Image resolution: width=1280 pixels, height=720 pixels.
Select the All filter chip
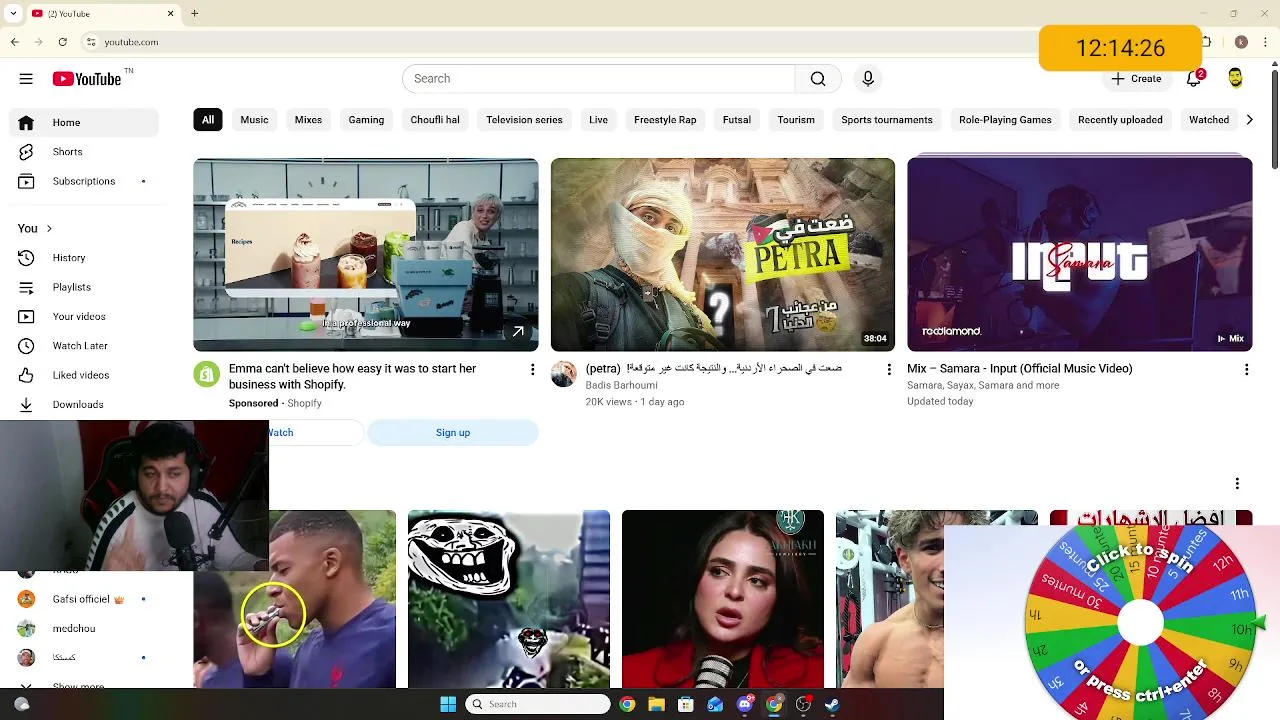208,120
